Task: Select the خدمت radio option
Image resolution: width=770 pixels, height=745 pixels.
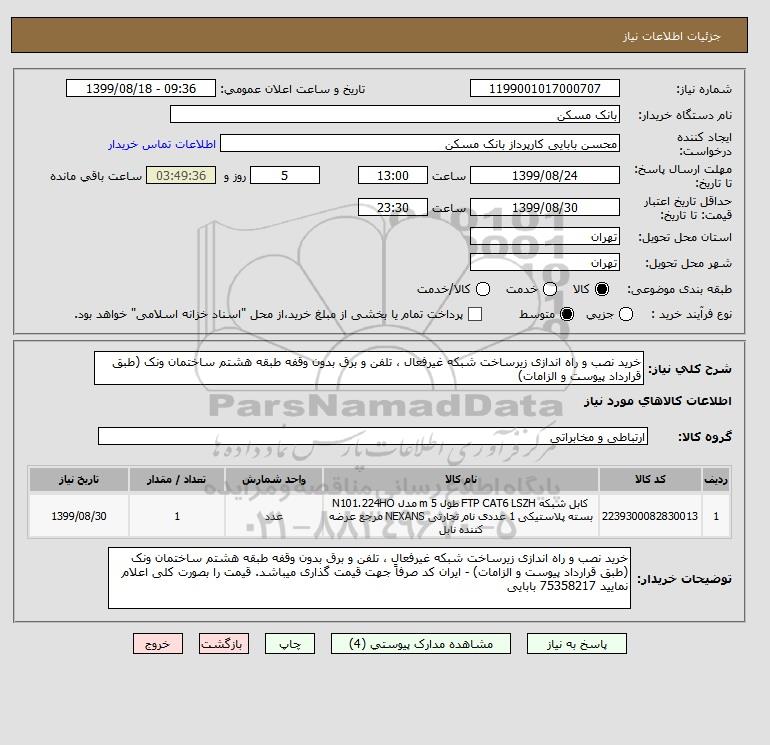Action: click(x=550, y=289)
